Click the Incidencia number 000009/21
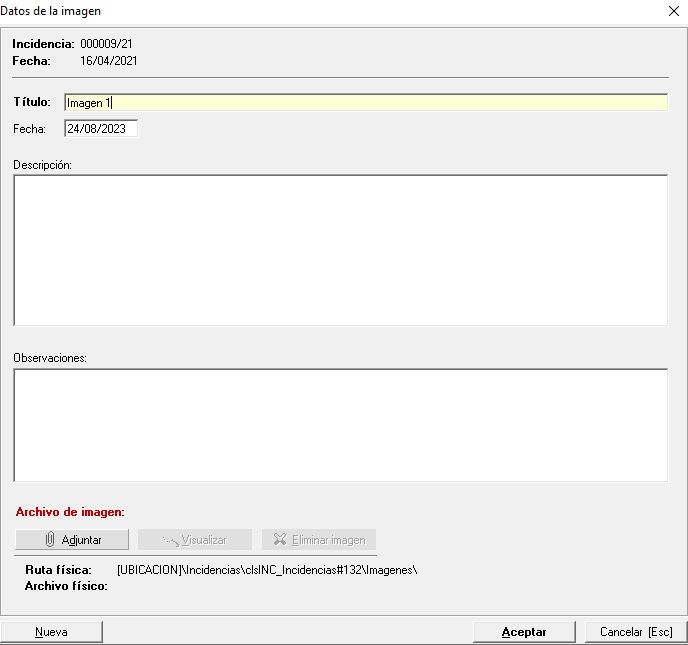Screen dimensions: 688x645 coord(106,44)
